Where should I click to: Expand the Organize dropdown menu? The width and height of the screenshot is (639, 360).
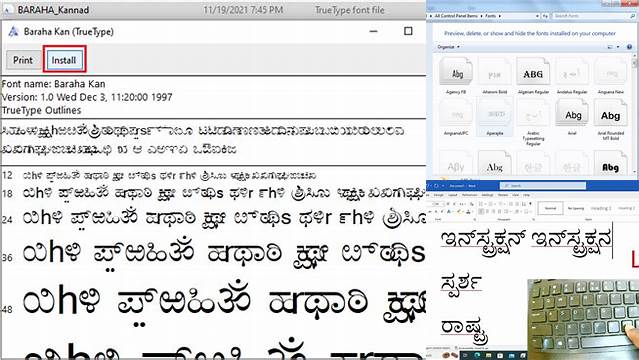point(448,47)
